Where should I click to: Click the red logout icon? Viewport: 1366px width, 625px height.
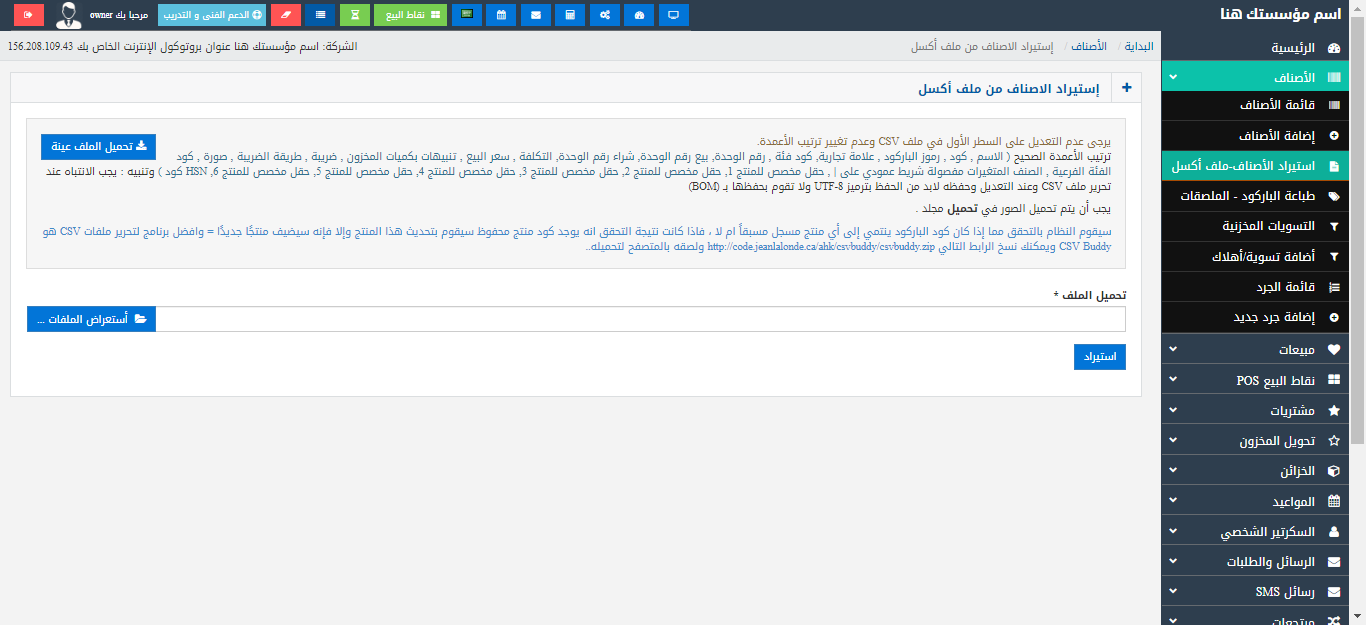(28, 15)
